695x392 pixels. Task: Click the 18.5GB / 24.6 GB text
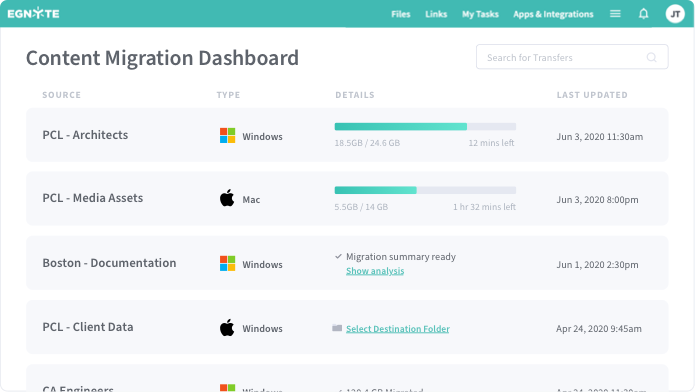[x=367, y=143]
